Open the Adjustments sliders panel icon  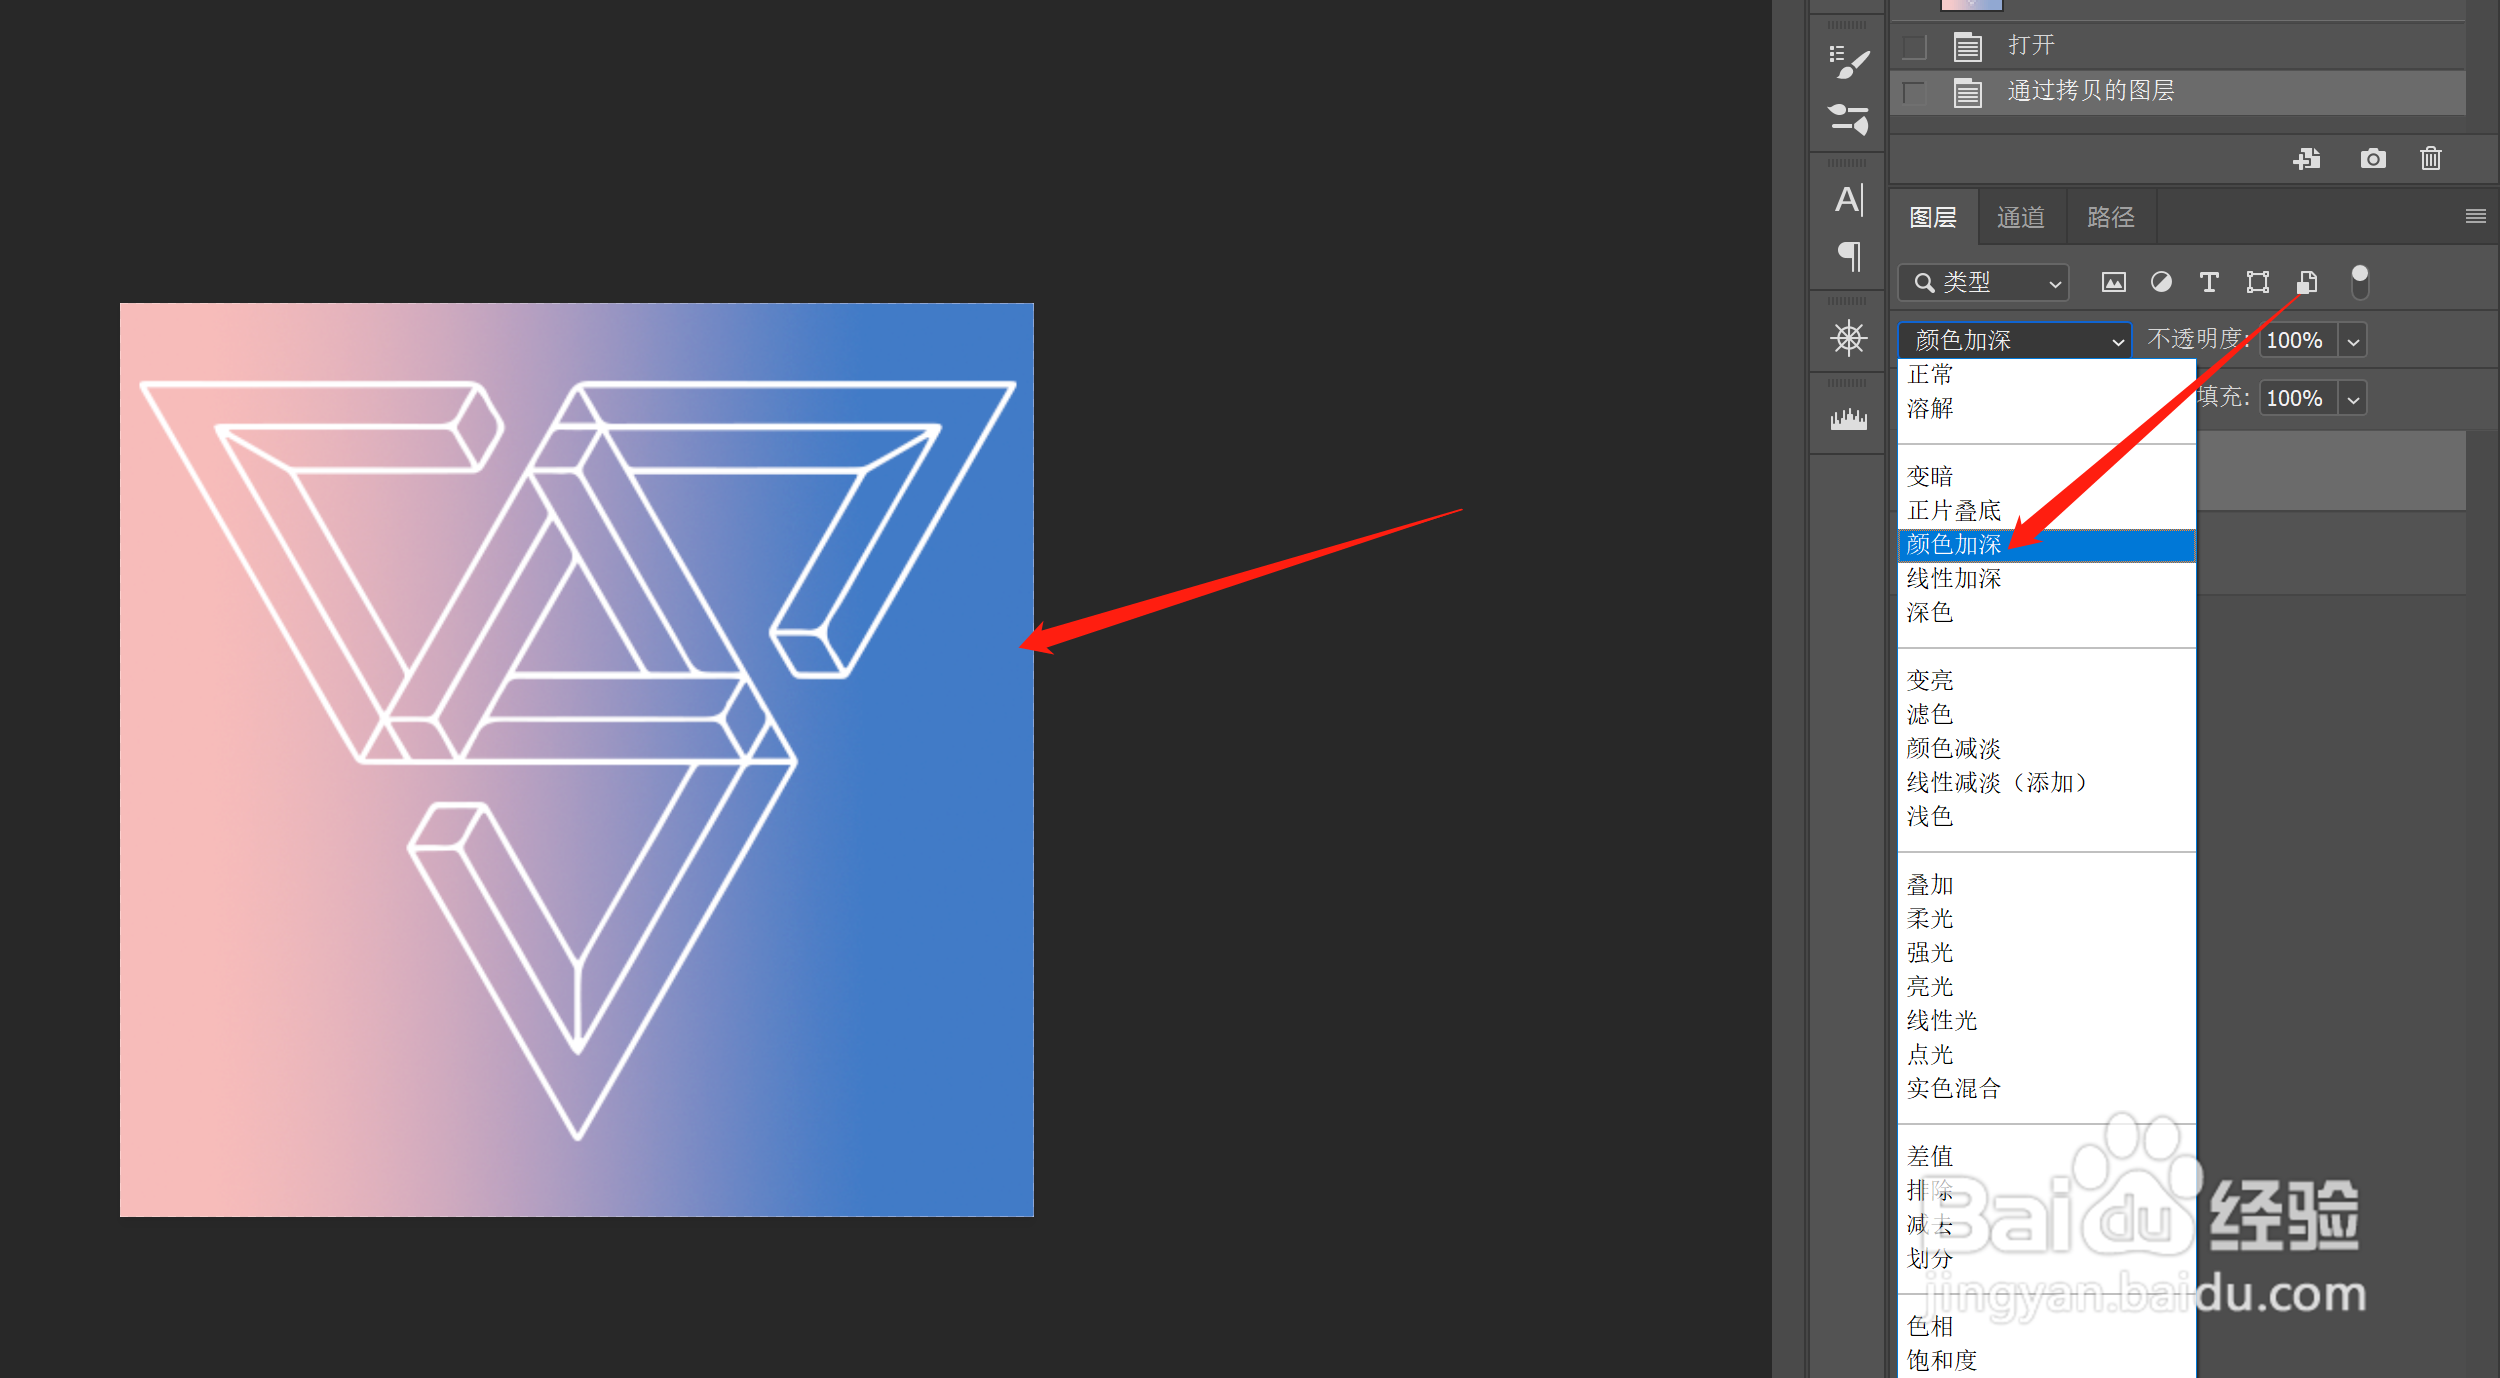[1848, 119]
